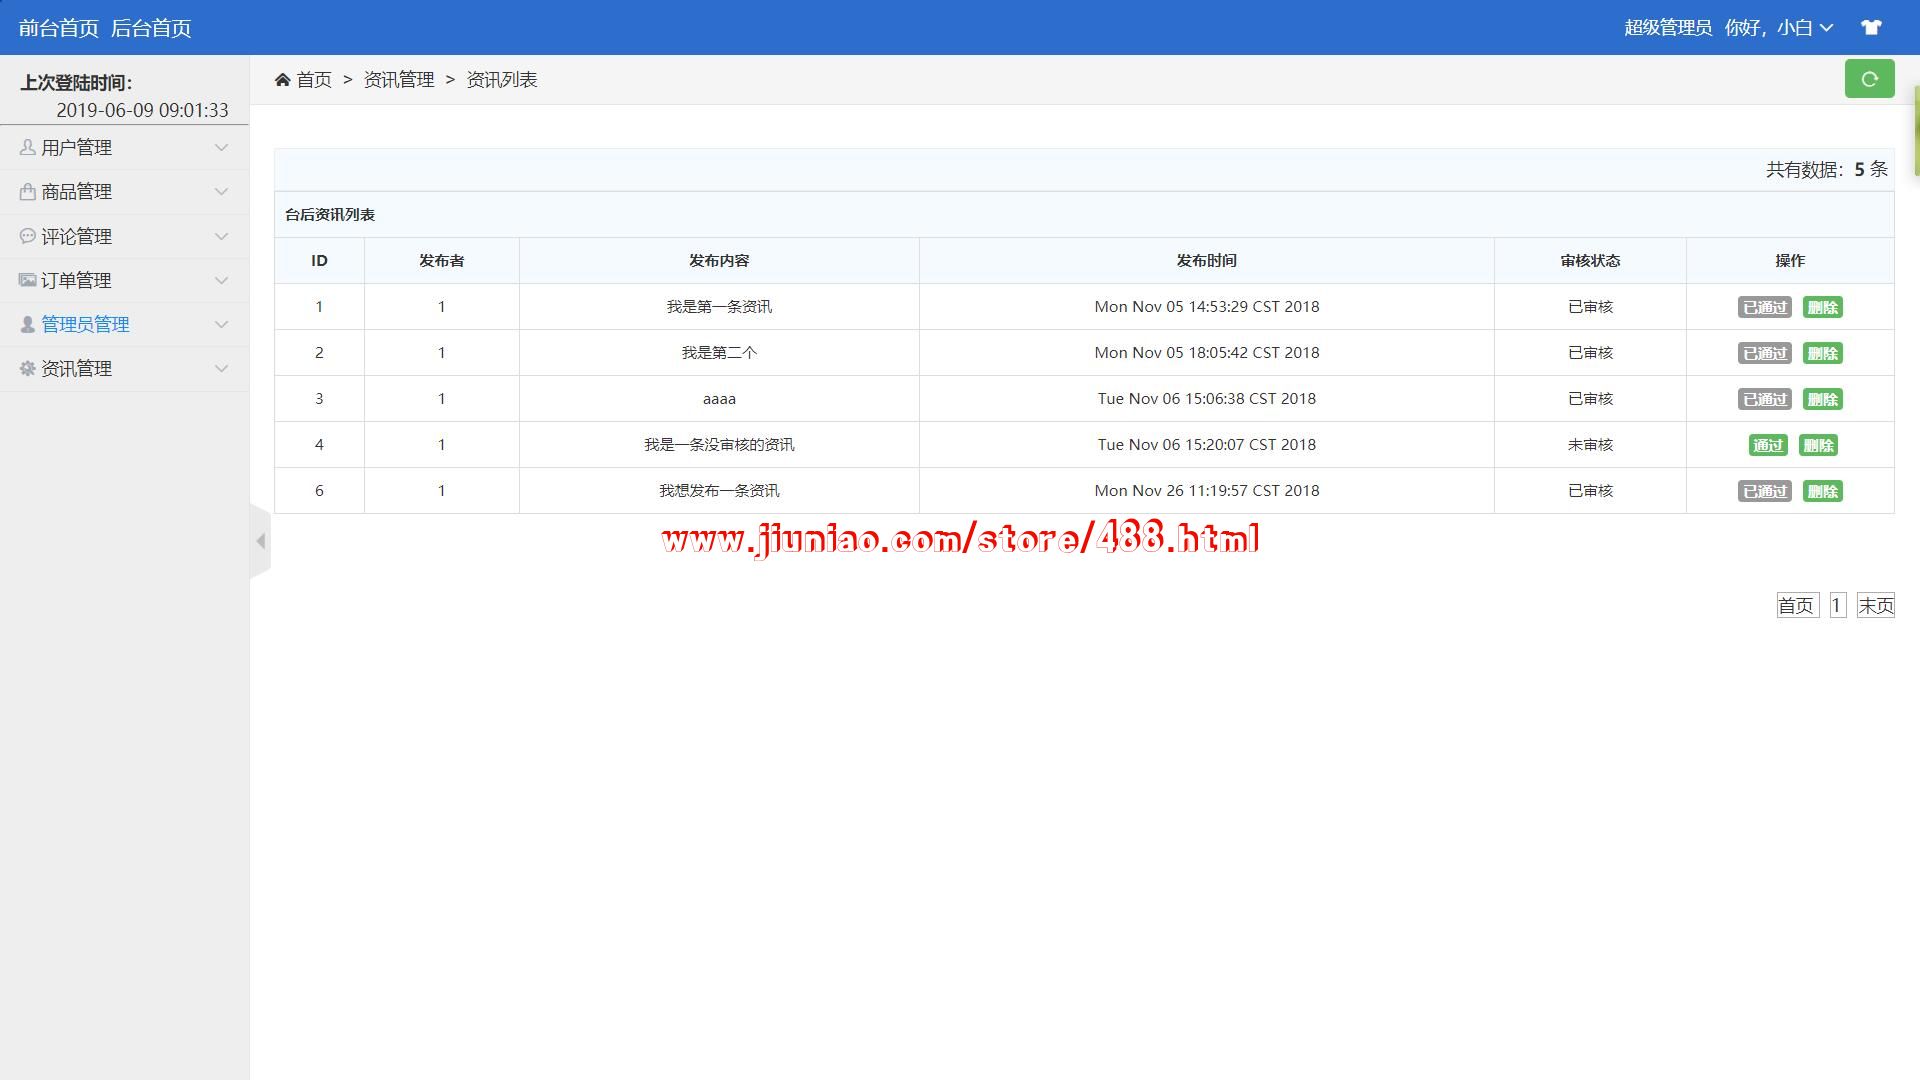Click the gear icon beside 资讯管理
1920x1080 pixels.
pos(27,369)
